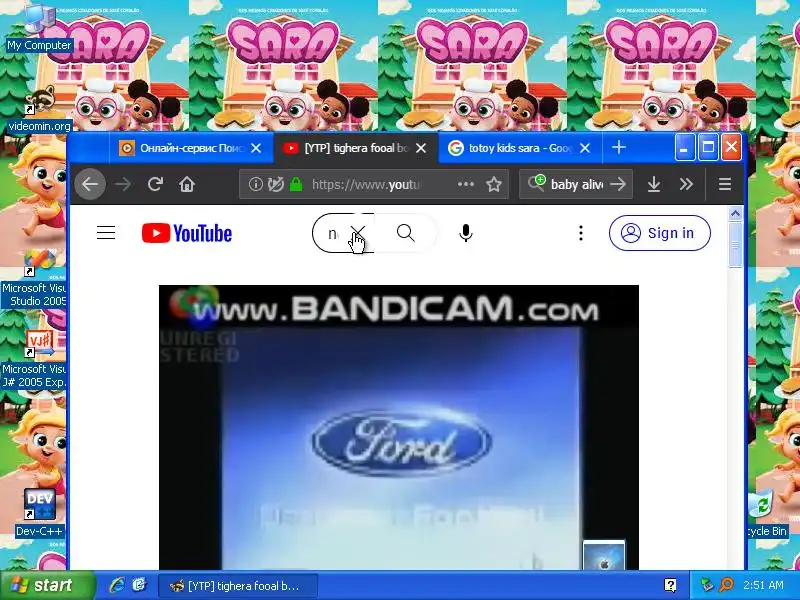This screenshot has width=800, height=600.
Task: Close the totoy kids sara tab
Action: coord(585,148)
